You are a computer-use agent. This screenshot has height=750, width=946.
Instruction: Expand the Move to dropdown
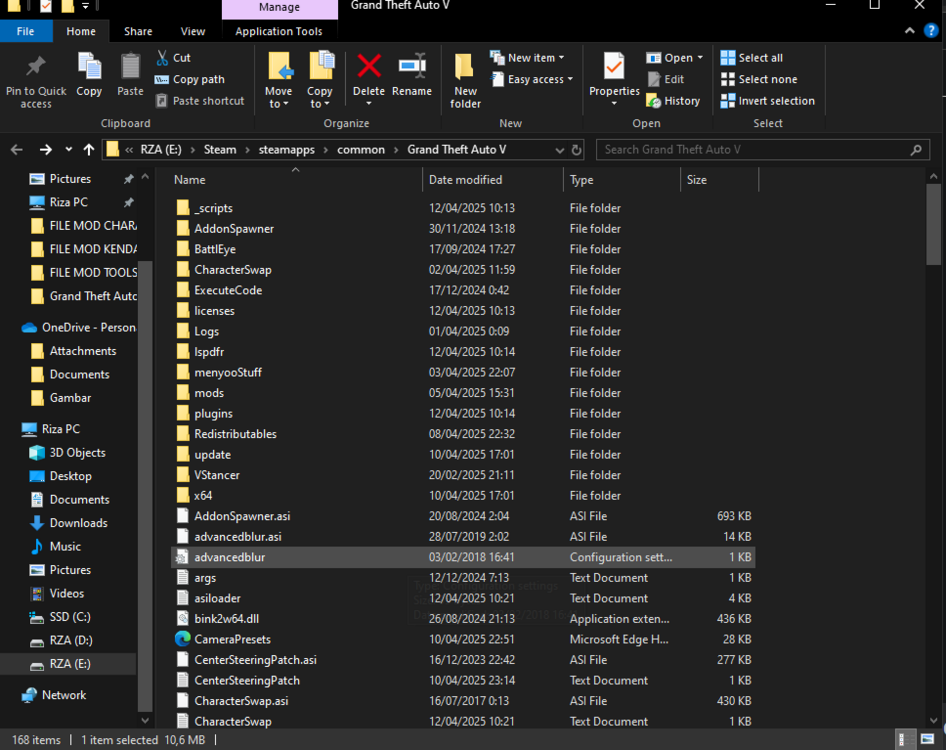click(x=278, y=78)
